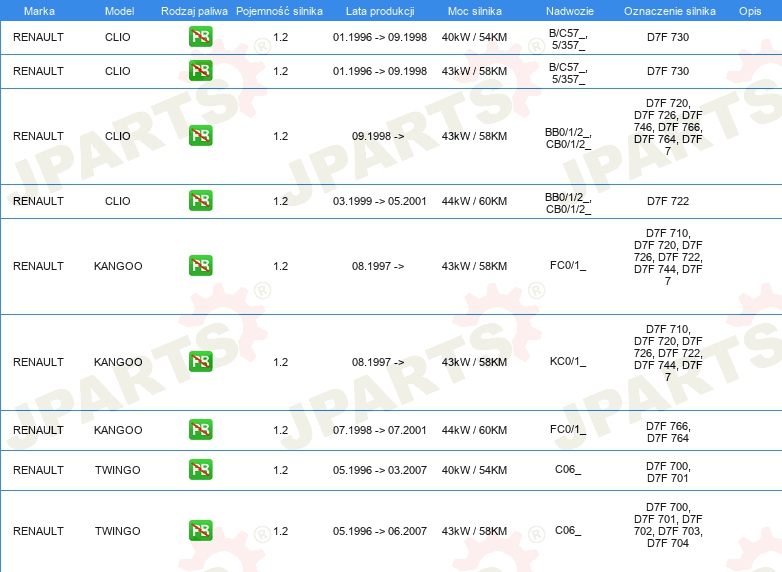Select the fuel icon for Kangoo FC0/1_ 58KM row

200,265
